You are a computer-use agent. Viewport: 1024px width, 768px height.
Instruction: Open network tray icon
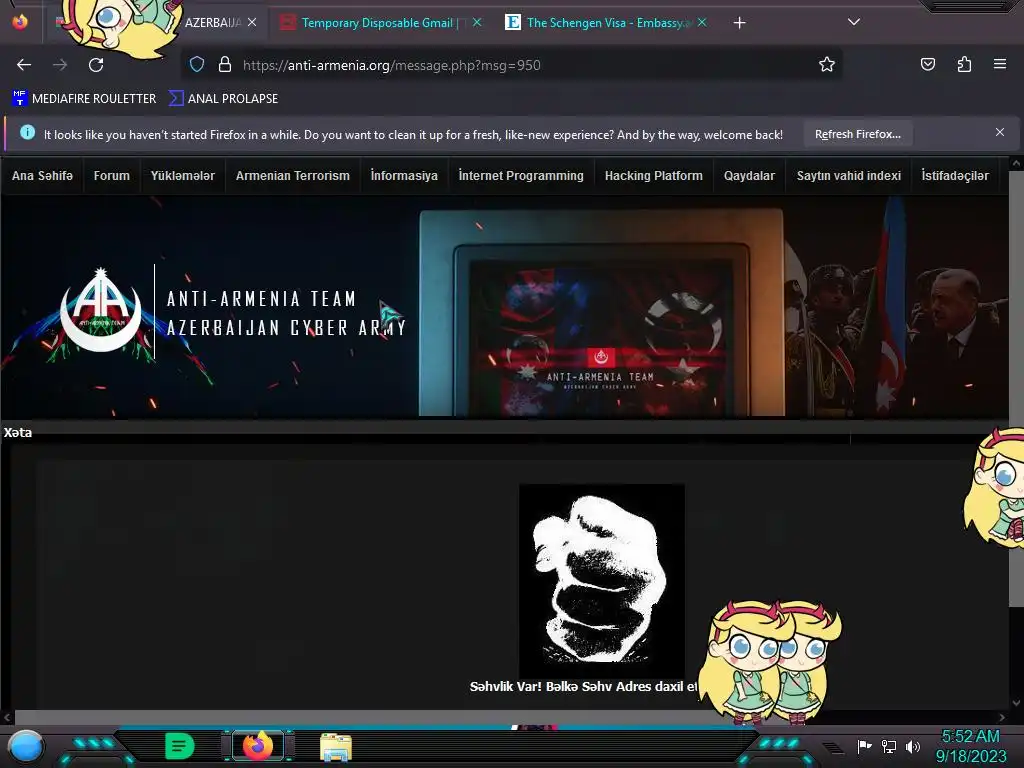889,746
